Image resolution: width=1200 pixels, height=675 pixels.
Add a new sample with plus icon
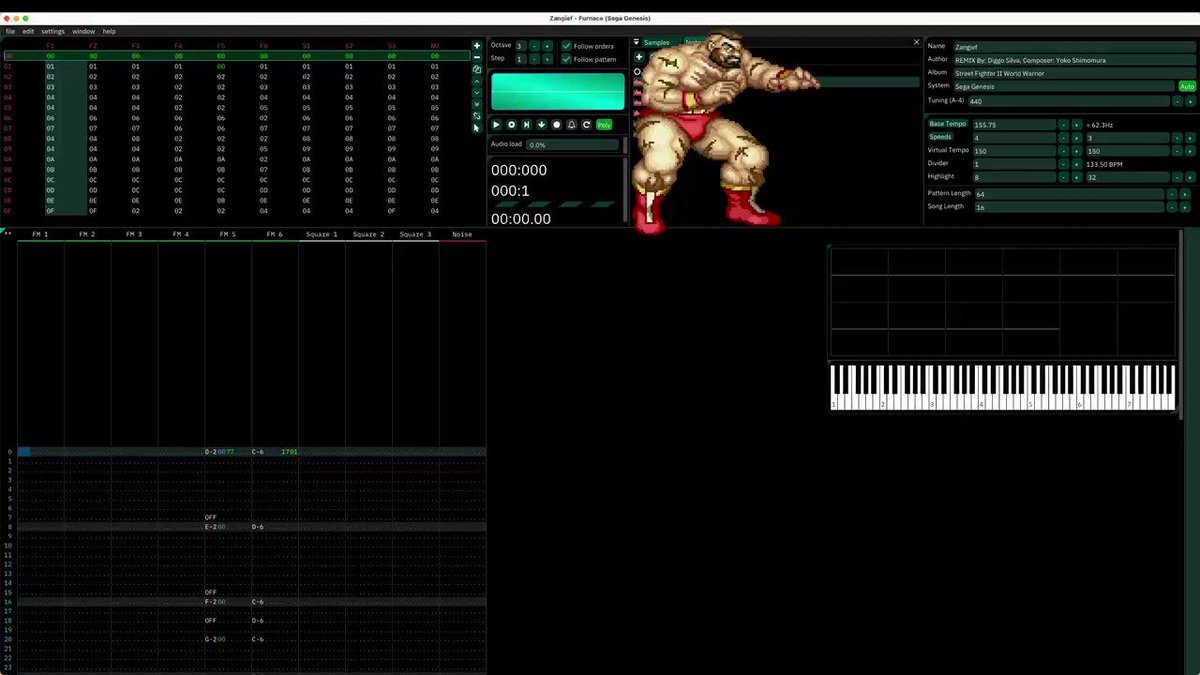point(639,57)
